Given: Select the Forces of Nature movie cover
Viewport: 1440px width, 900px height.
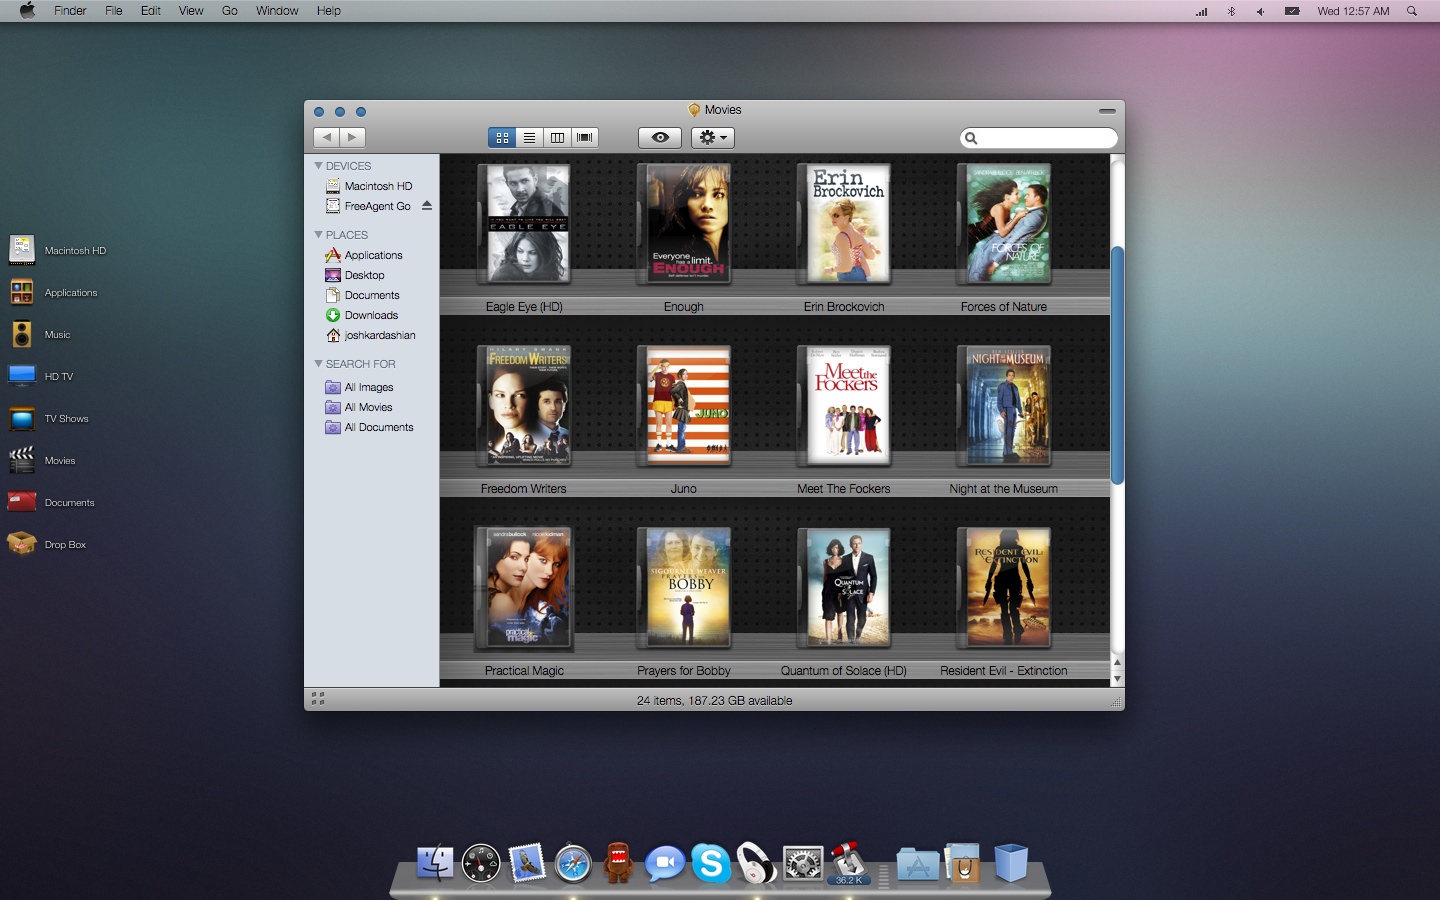Looking at the screenshot, I should [x=1005, y=224].
